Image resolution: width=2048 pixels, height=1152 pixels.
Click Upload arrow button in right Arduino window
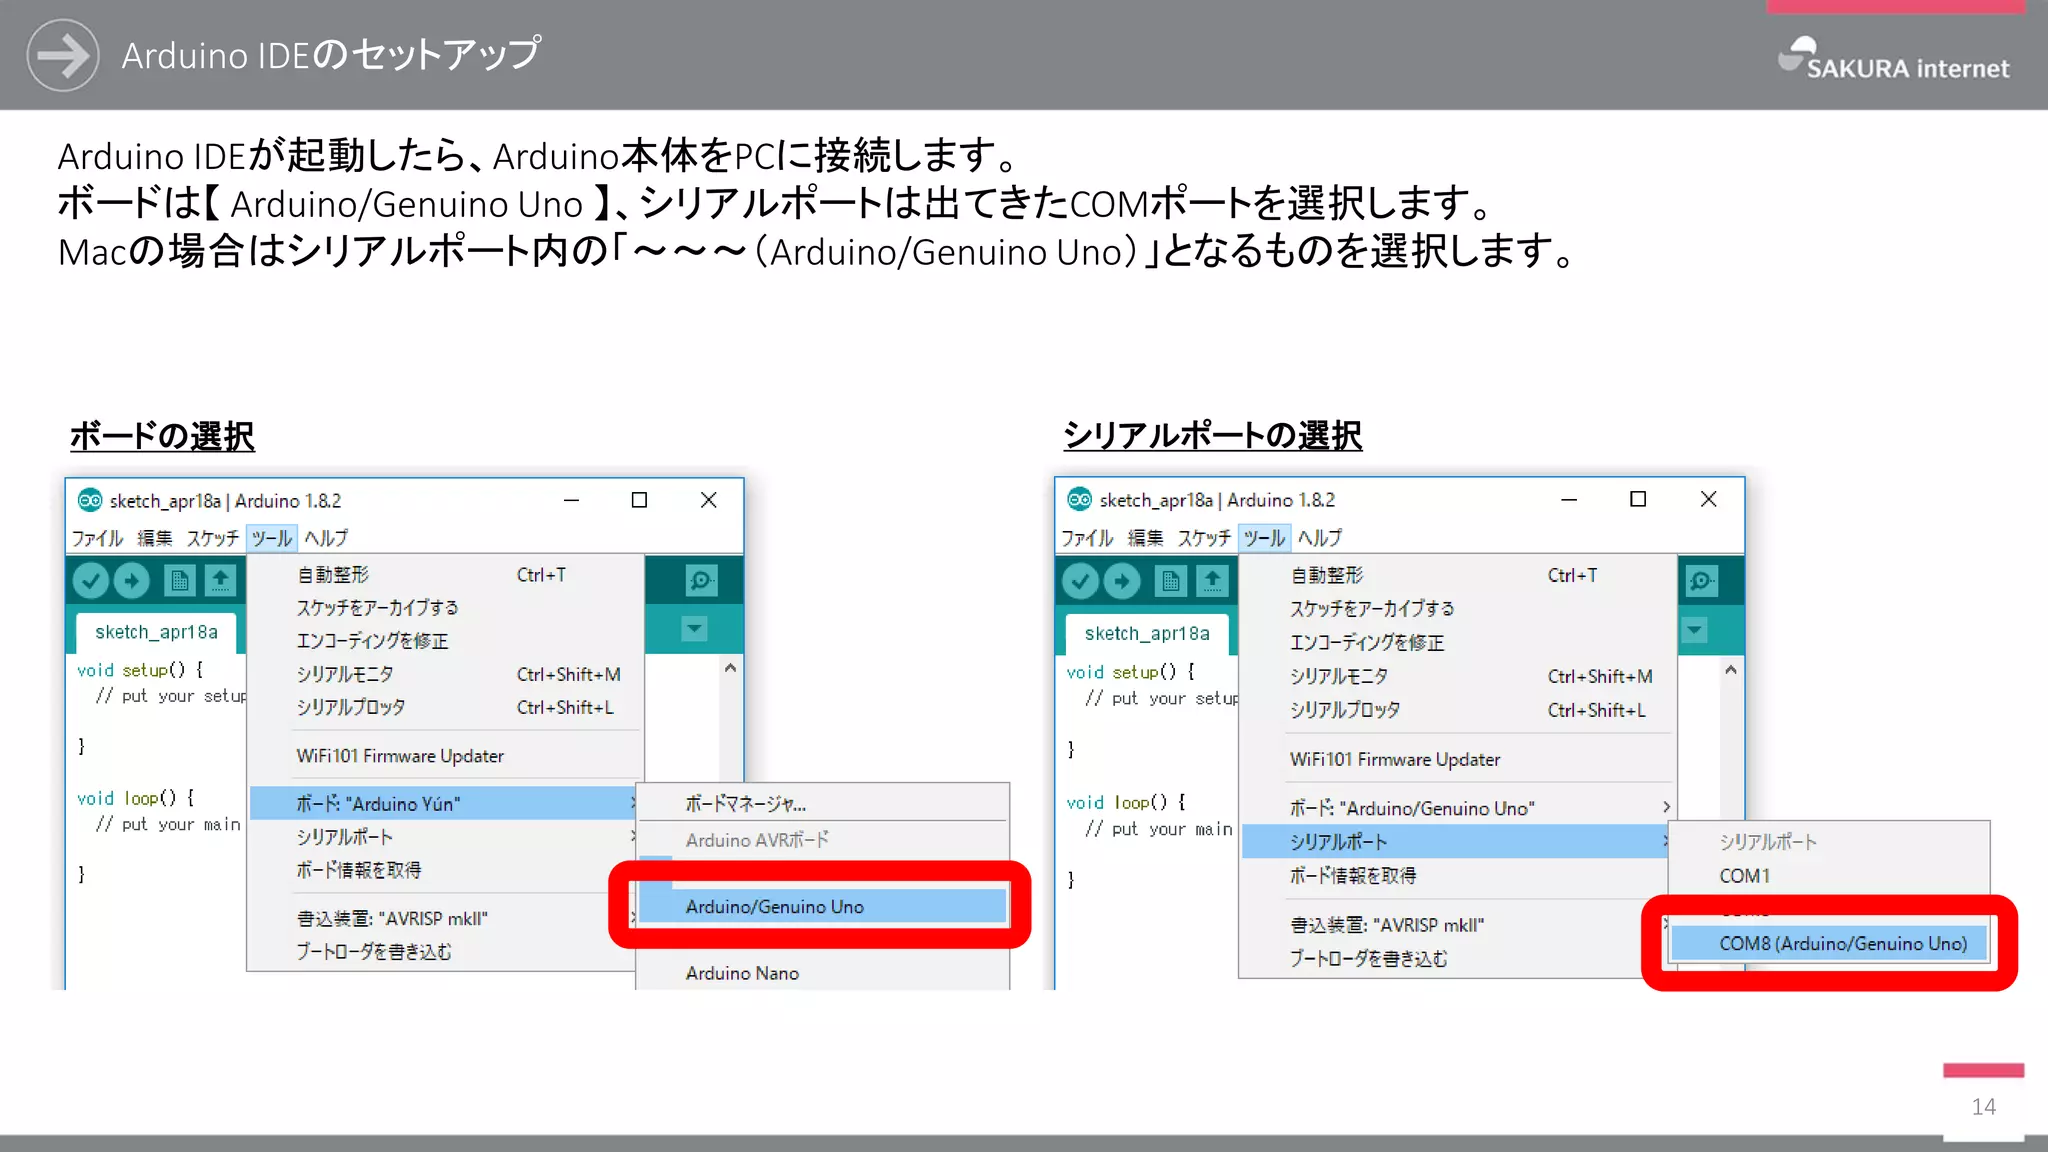coord(1122,581)
